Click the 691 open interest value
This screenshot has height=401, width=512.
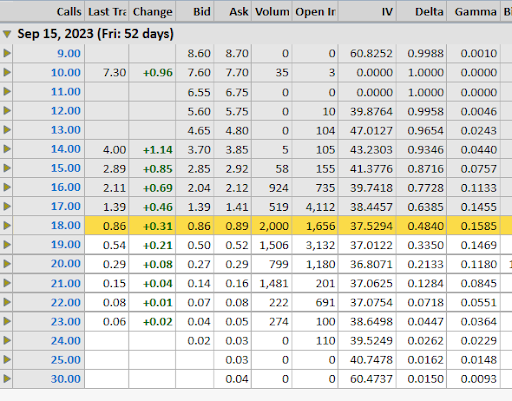tap(325, 302)
